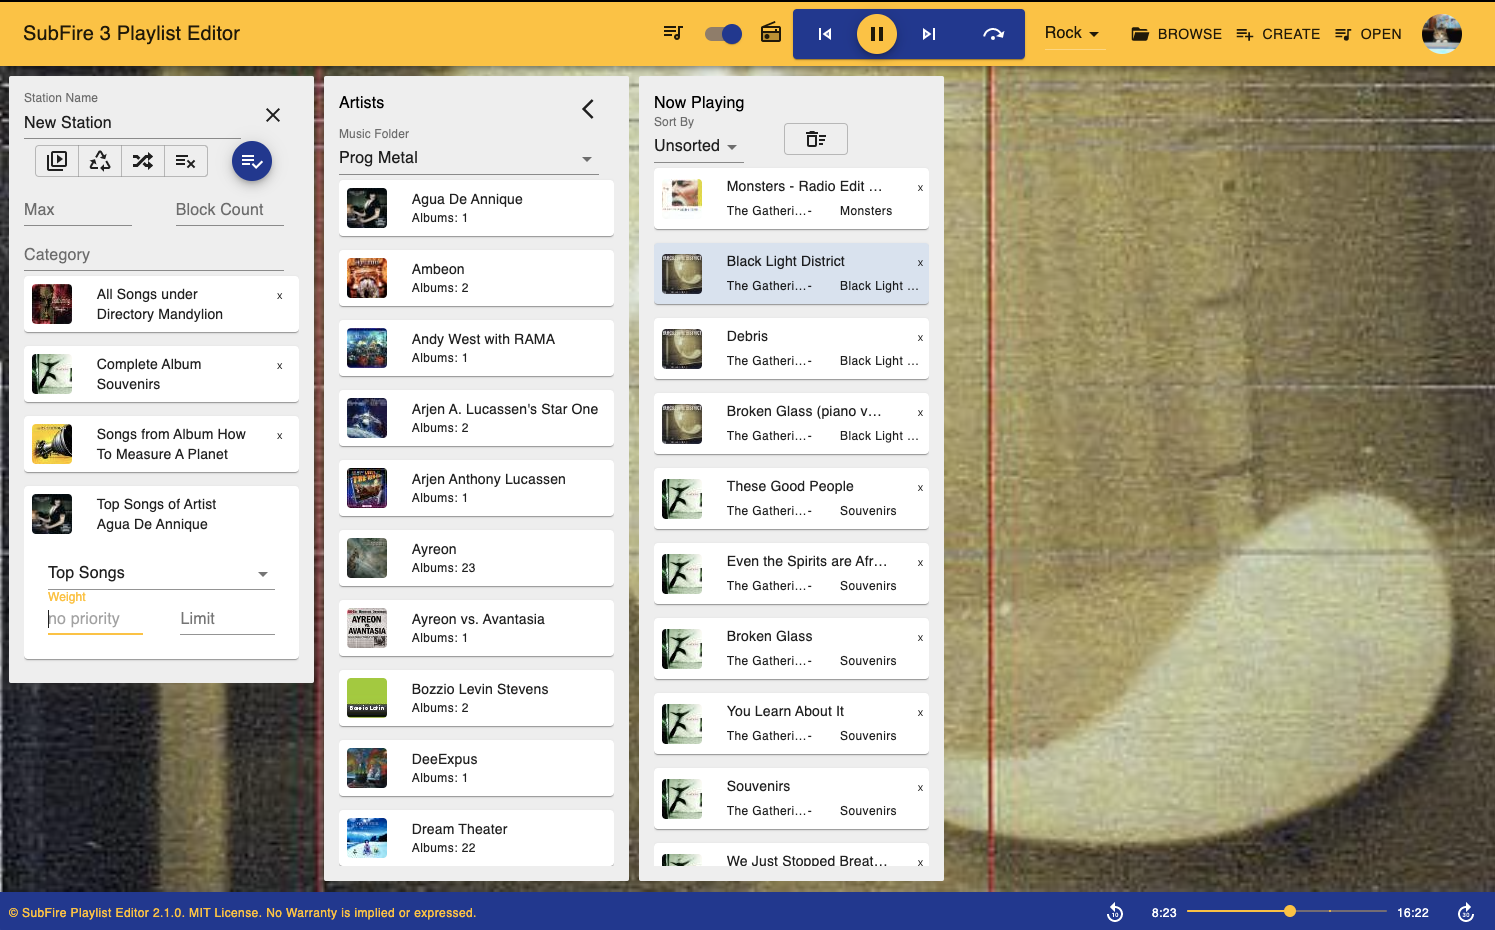Select Ayreon vs. Avantasia artist
The image size is (1495, 930).
tap(476, 628)
